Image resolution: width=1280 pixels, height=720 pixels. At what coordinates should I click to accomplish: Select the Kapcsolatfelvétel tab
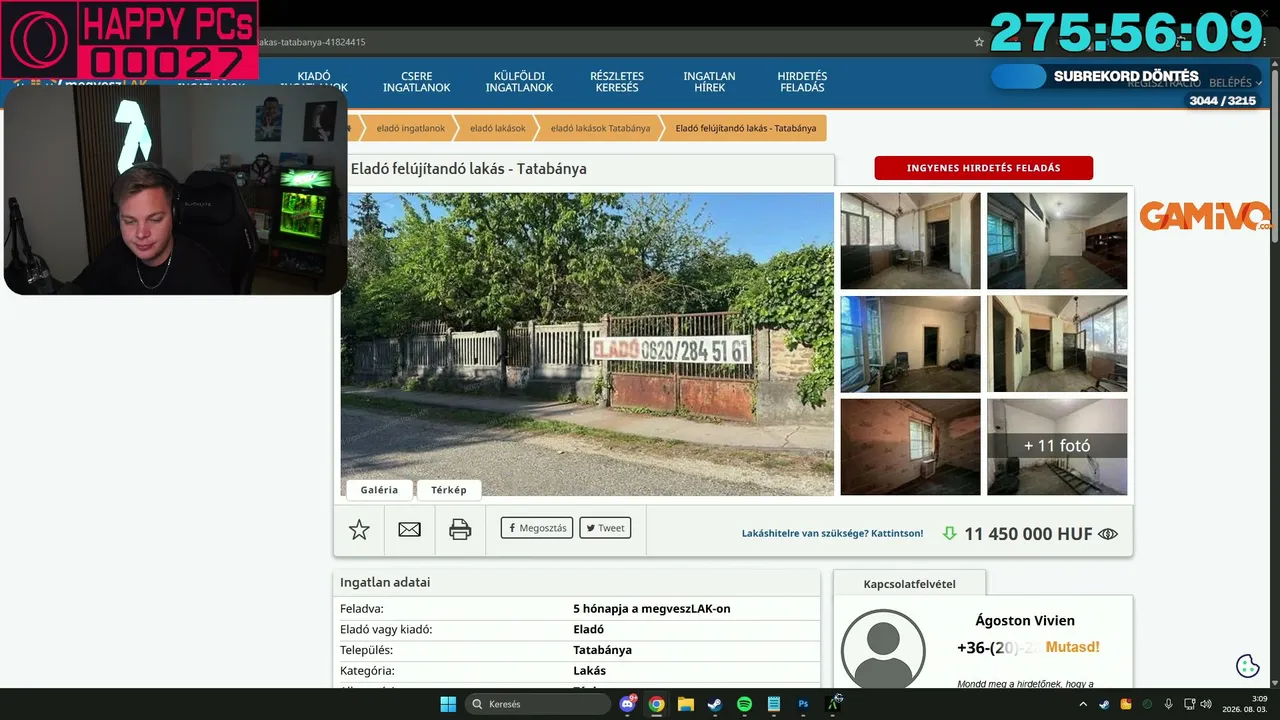(x=909, y=584)
